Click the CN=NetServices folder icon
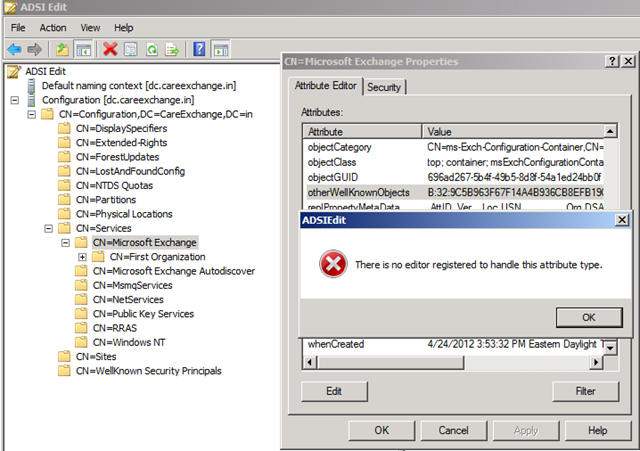 coord(81,300)
